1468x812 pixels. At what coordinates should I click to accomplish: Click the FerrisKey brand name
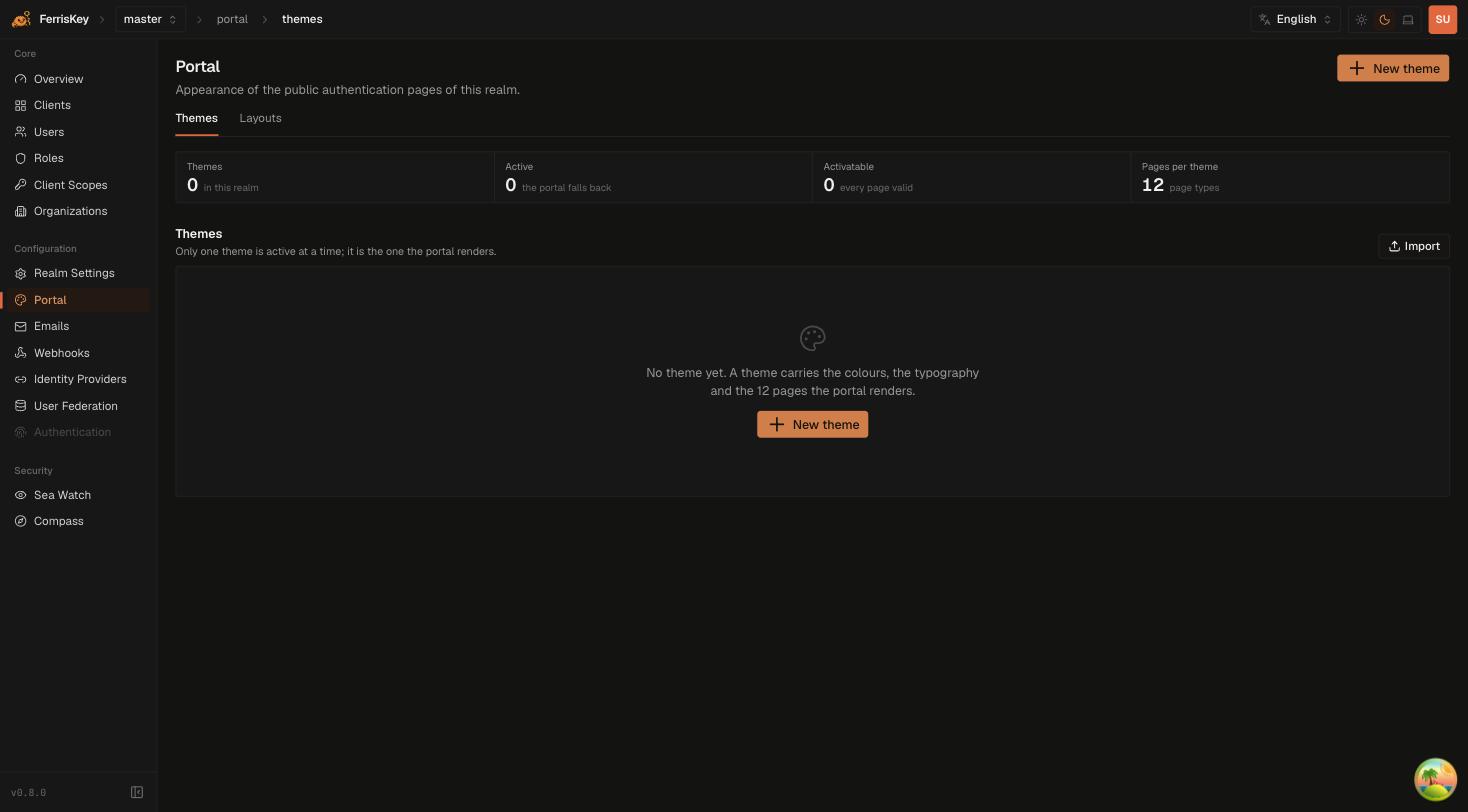[x=64, y=19]
